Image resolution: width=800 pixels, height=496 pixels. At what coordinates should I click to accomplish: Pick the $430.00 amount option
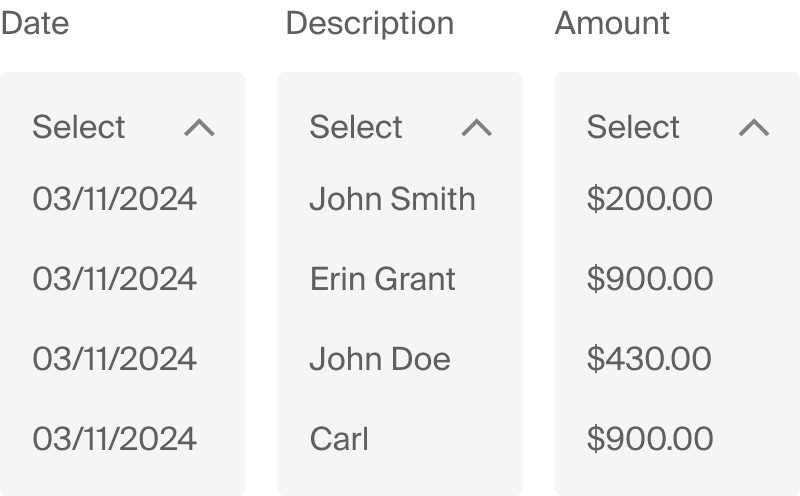click(x=649, y=359)
